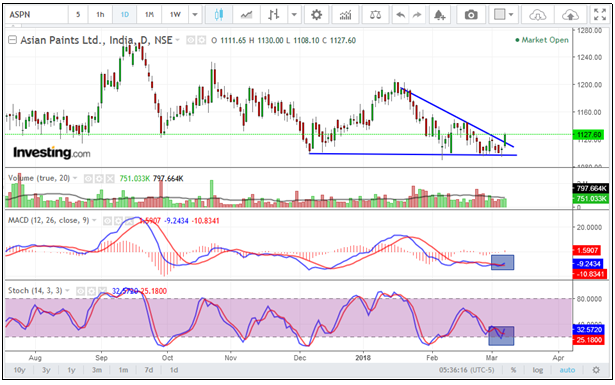
Task: Take chart snapshot with camera icon
Action: [471, 15]
